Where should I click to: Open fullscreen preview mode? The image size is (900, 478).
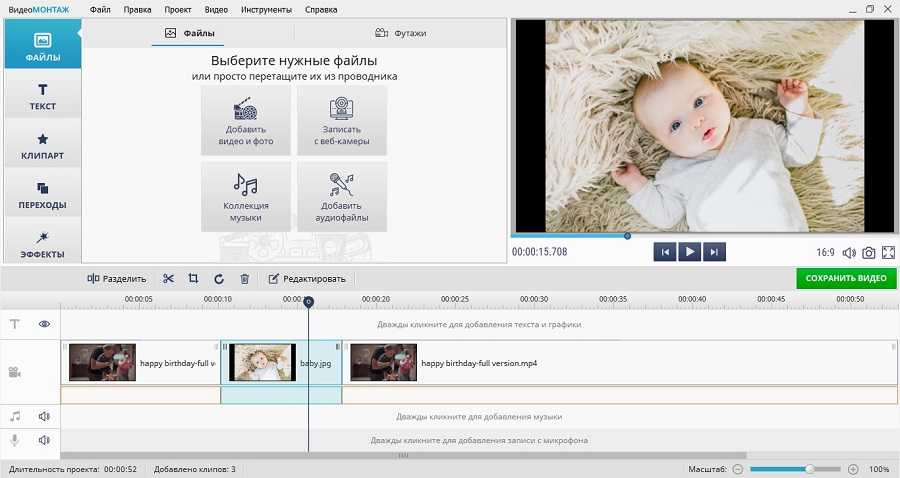click(x=888, y=253)
